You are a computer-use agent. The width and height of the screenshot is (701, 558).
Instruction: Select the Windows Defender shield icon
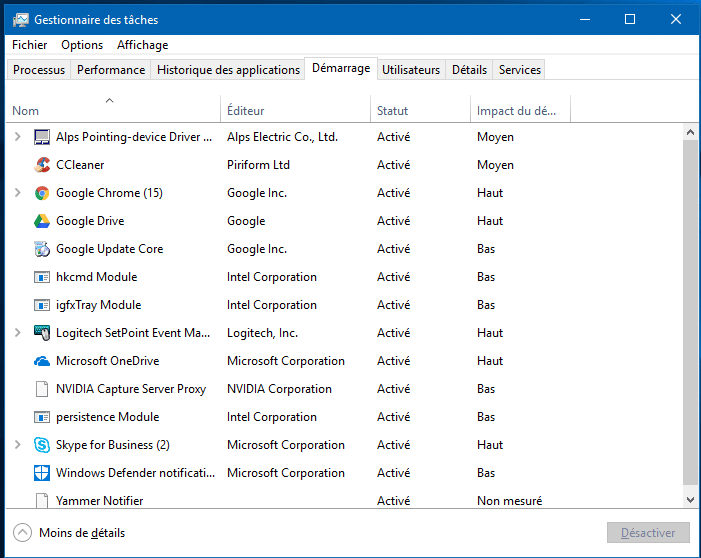coord(42,473)
